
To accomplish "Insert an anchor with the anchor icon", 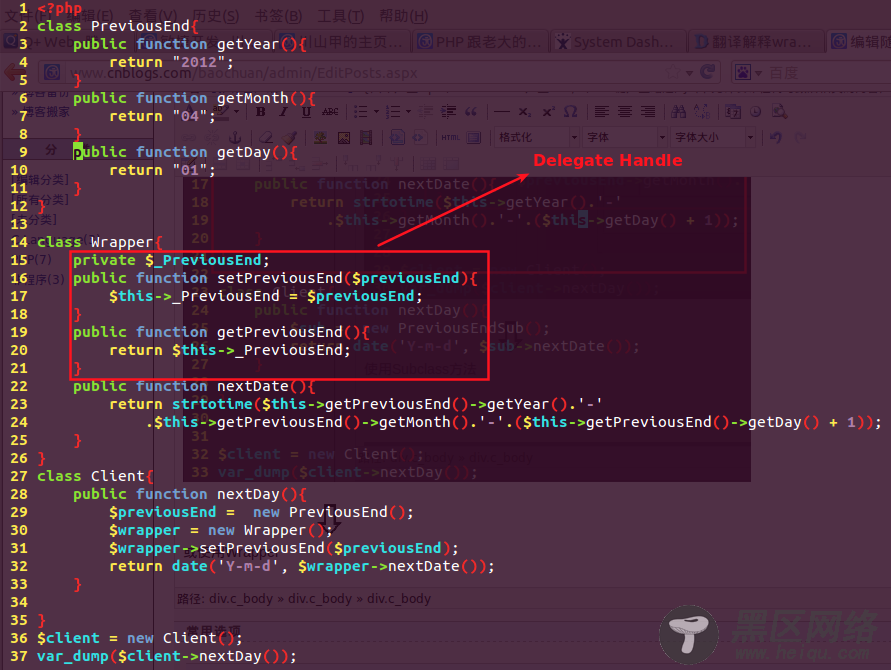I will point(235,138).
